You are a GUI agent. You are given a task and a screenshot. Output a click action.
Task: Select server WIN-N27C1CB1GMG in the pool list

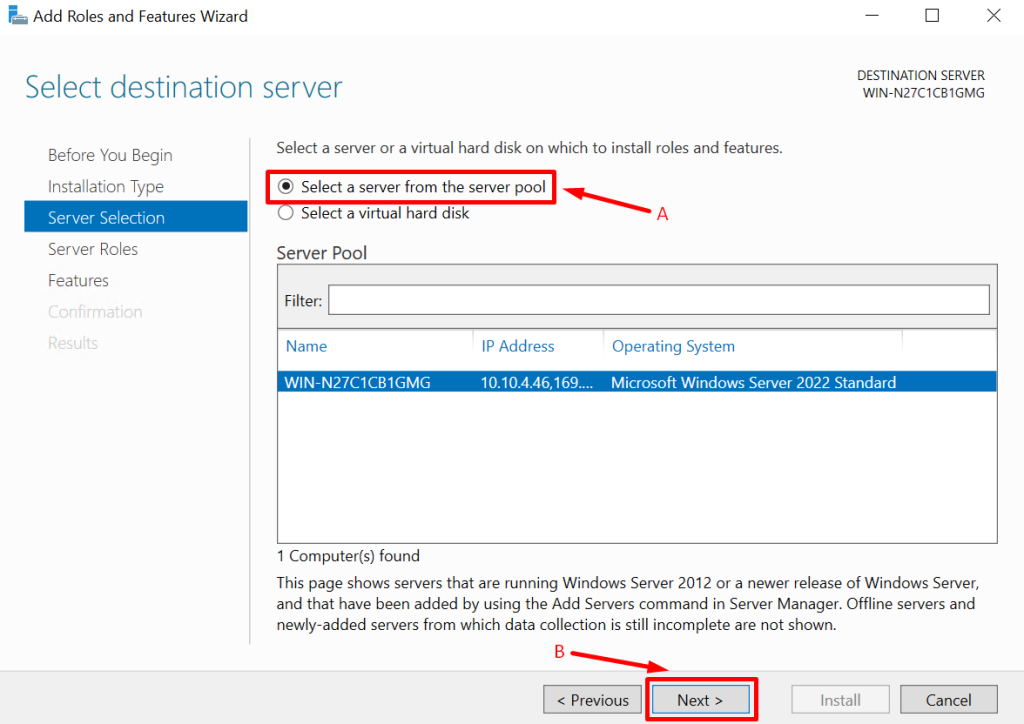358,382
